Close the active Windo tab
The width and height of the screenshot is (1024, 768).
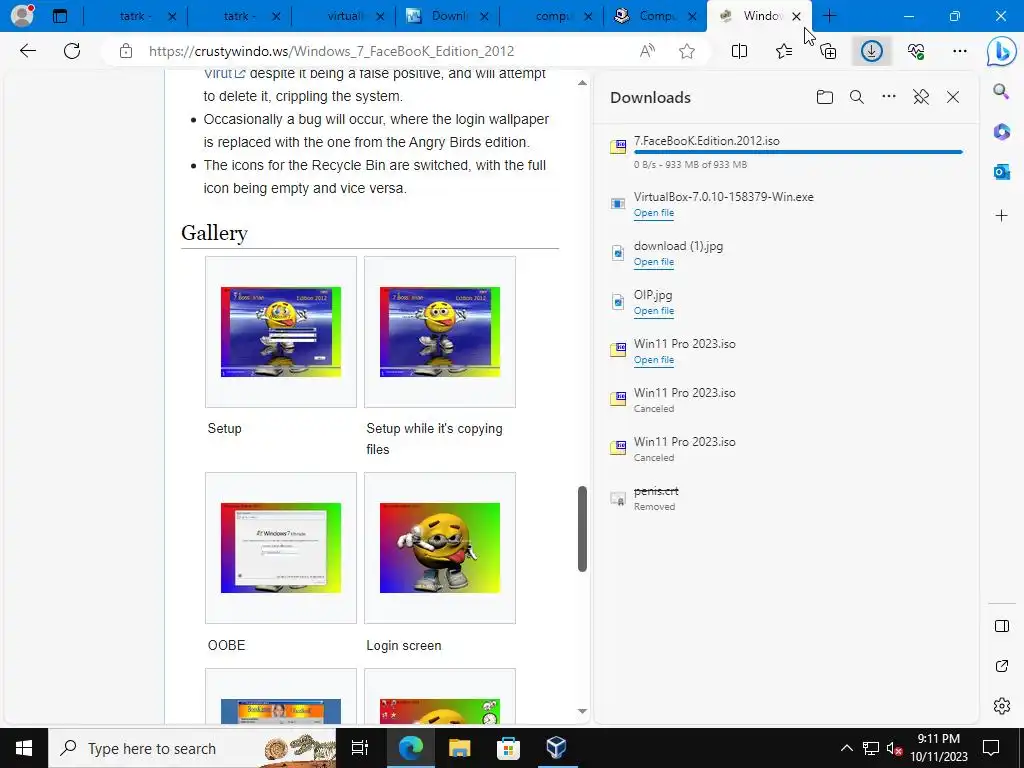coord(796,17)
